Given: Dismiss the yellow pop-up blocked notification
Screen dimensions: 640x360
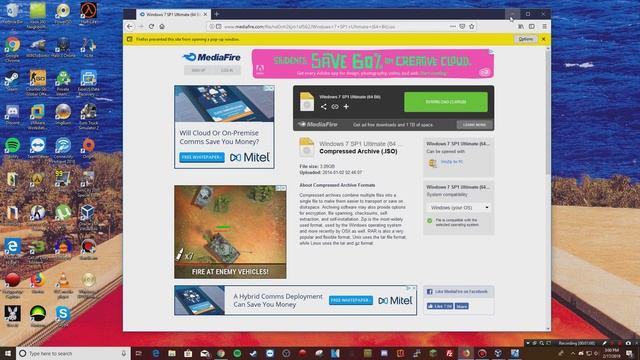Looking at the screenshot, I should point(543,39).
